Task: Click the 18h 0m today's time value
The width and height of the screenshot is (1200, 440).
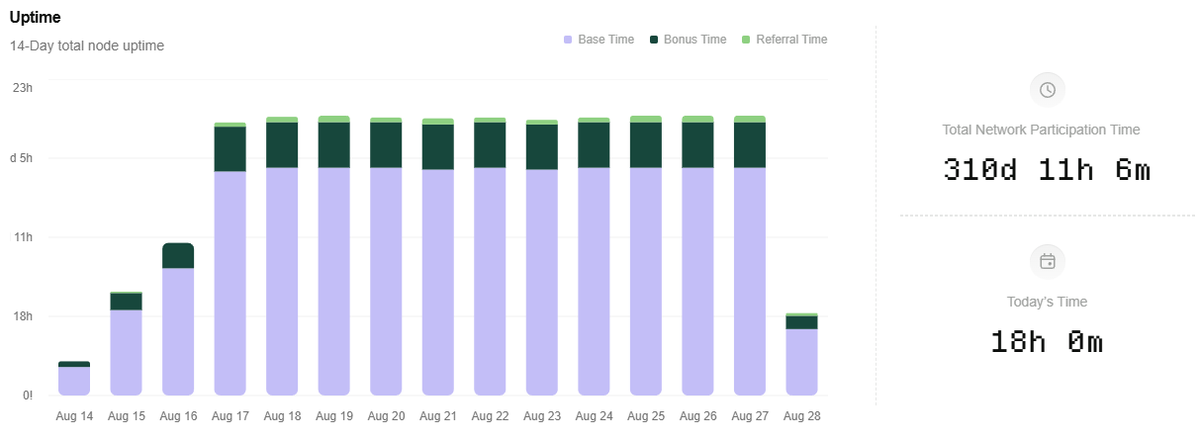Action: click(x=1047, y=342)
